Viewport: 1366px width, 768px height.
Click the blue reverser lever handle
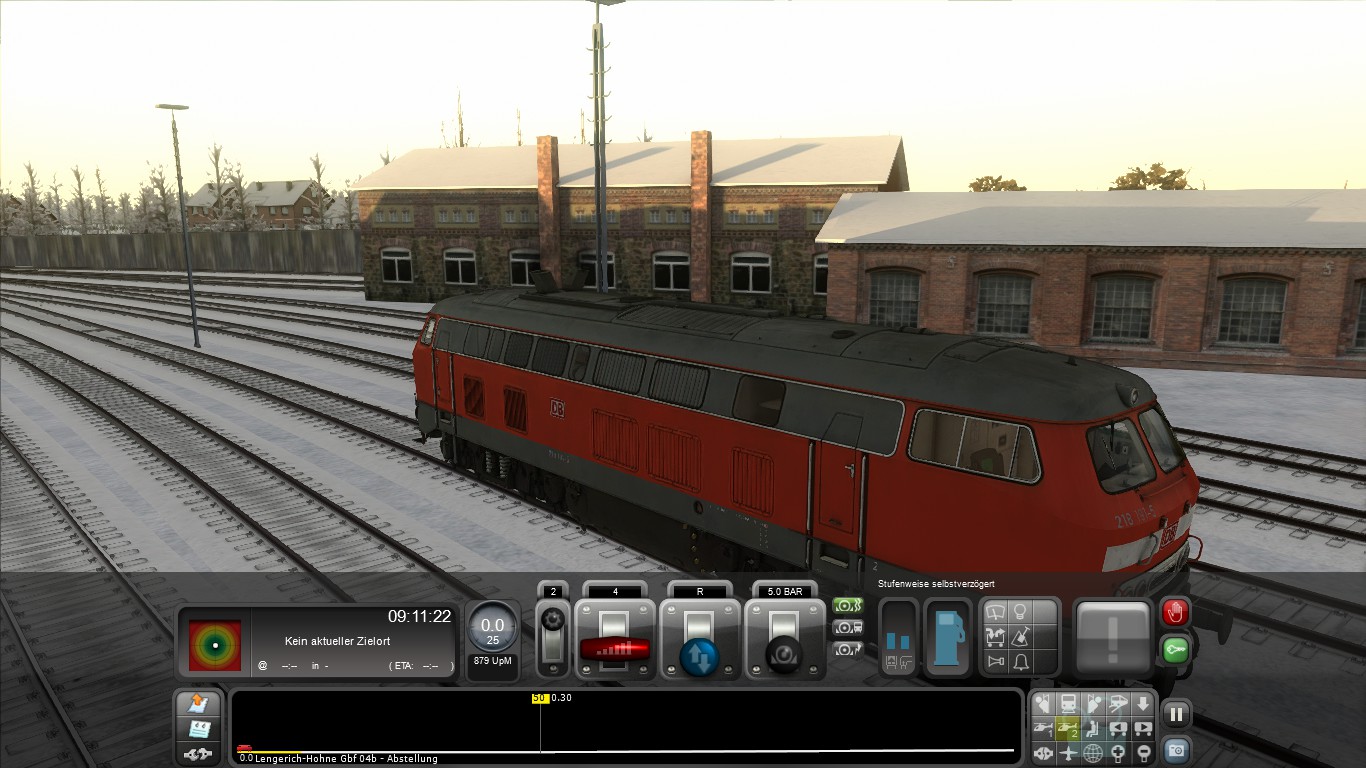tap(699, 655)
